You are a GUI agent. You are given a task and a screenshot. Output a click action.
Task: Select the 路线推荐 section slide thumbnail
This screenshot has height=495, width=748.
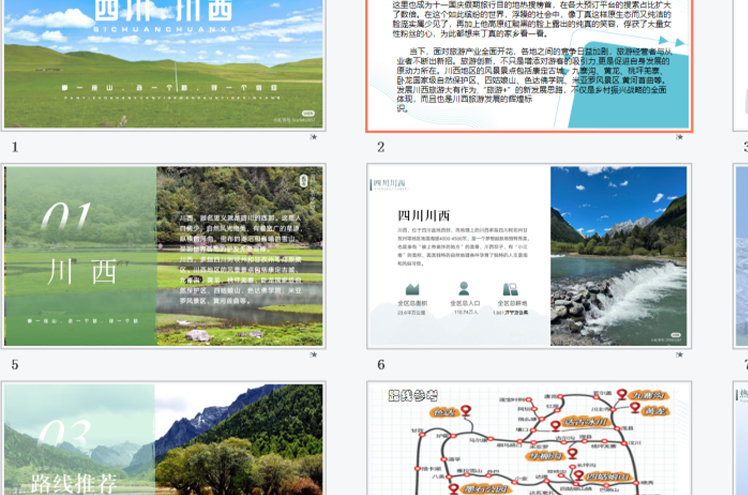pyautogui.click(x=164, y=439)
